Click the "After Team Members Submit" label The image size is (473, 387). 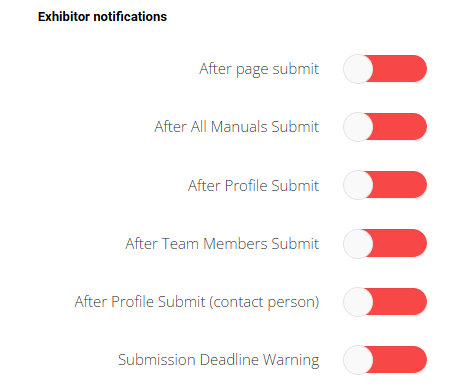coord(222,244)
